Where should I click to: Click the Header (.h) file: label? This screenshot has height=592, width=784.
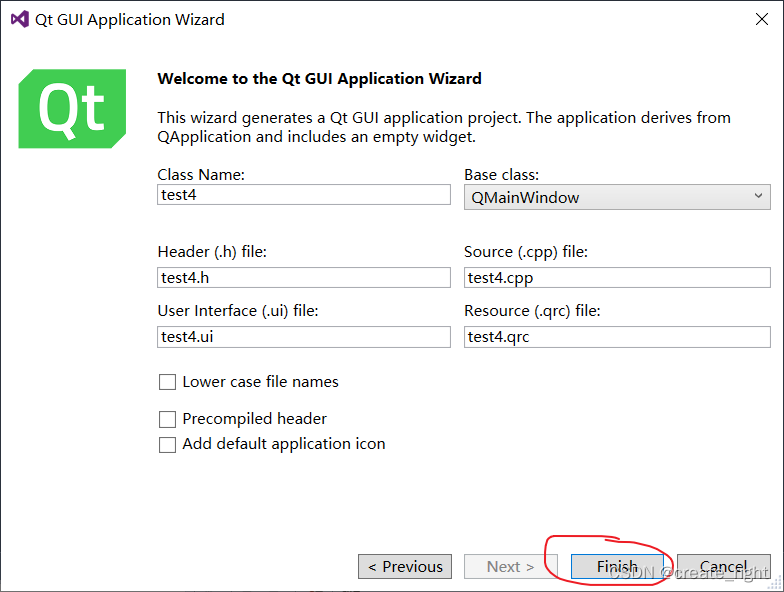click(x=212, y=252)
